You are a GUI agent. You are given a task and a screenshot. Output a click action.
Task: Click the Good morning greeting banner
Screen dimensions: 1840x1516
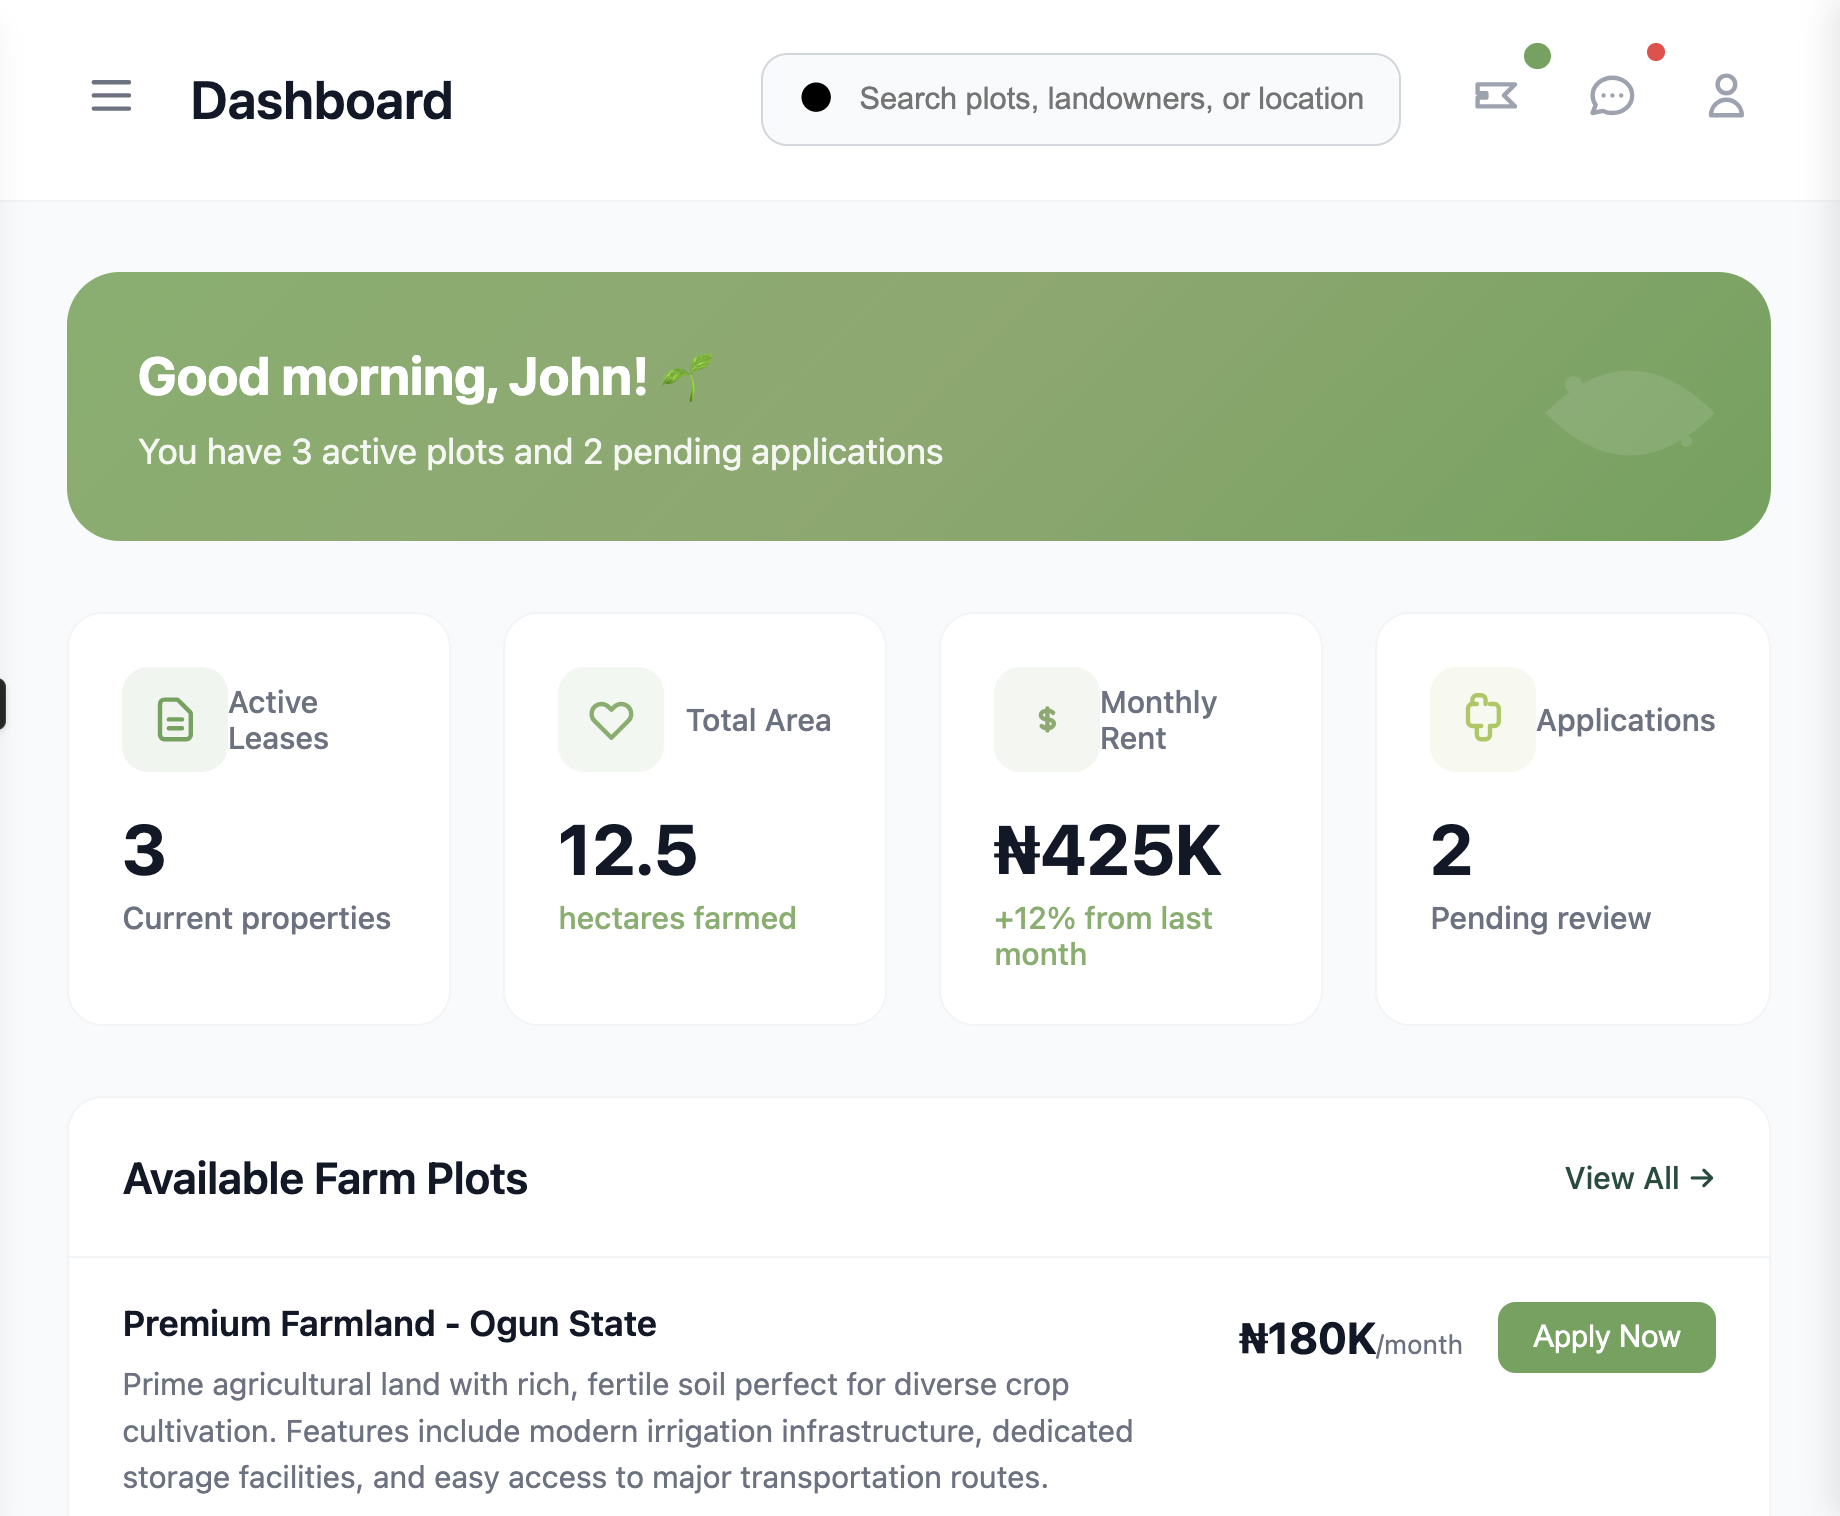pos(918,406)
